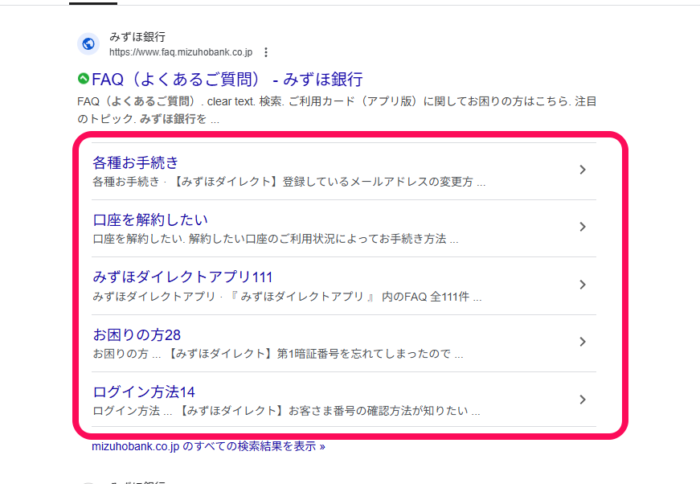
Task: Open the お困りの方28 sitelink
Action: click(x=137, y=334)
